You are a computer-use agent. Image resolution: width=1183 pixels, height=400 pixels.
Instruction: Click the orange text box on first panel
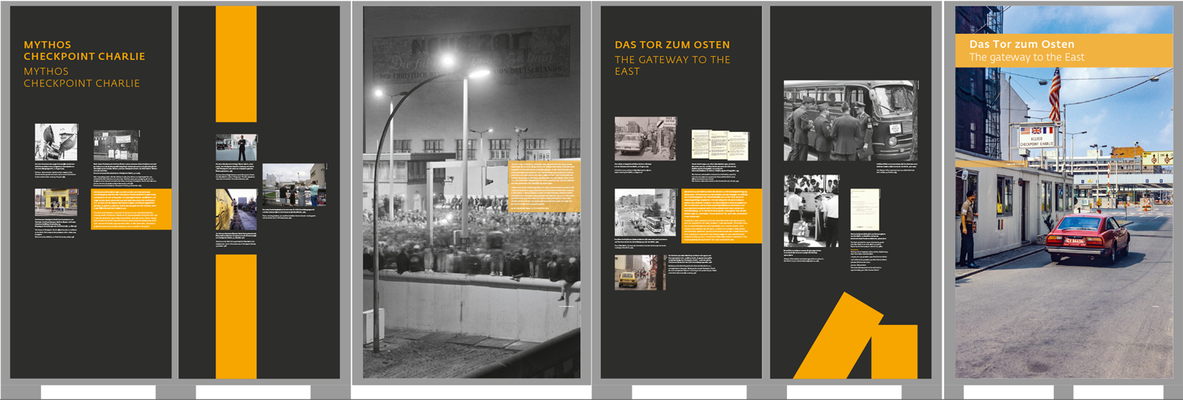point(131,209)
